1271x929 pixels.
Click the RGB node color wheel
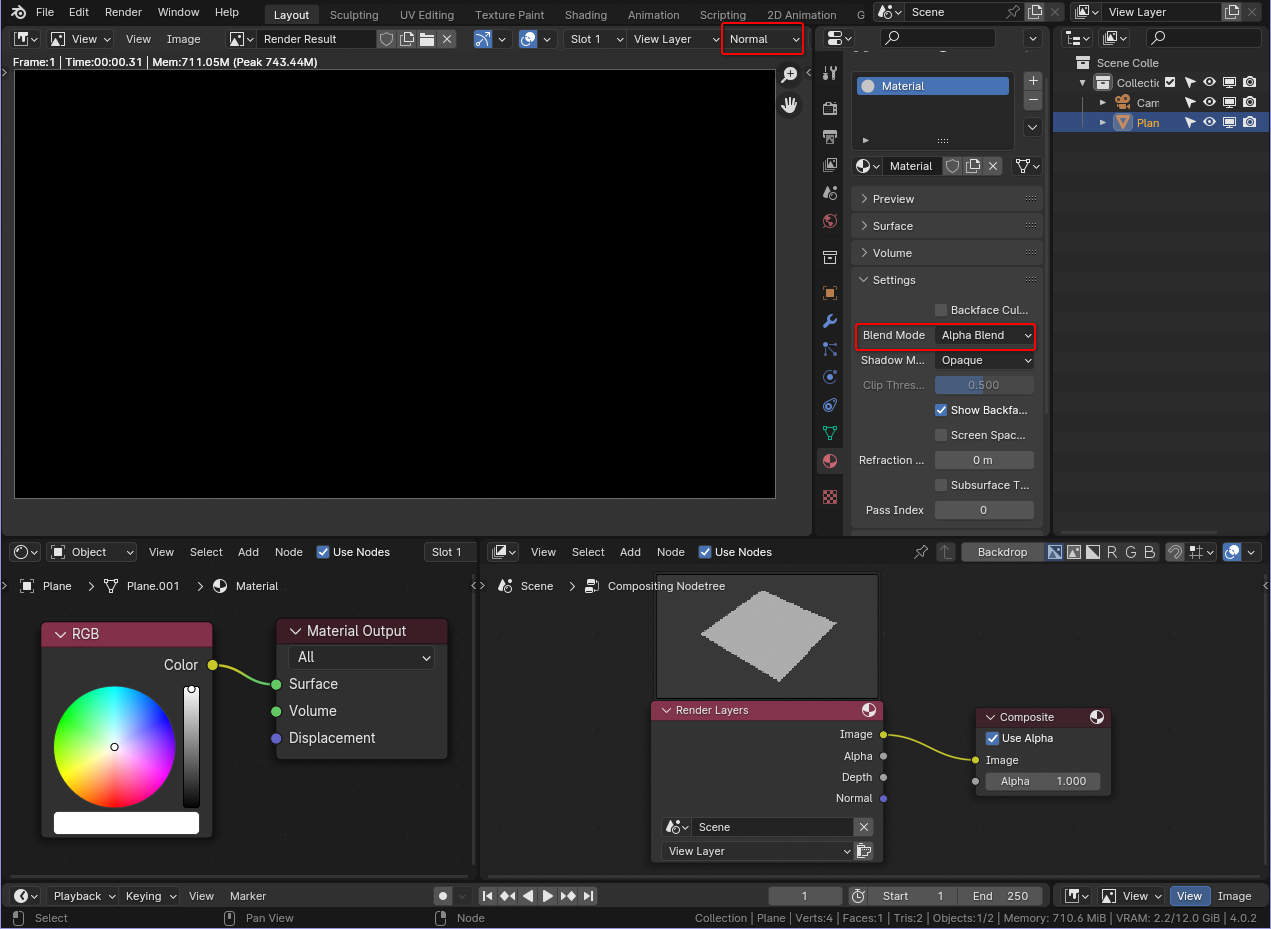coord(114,746)
